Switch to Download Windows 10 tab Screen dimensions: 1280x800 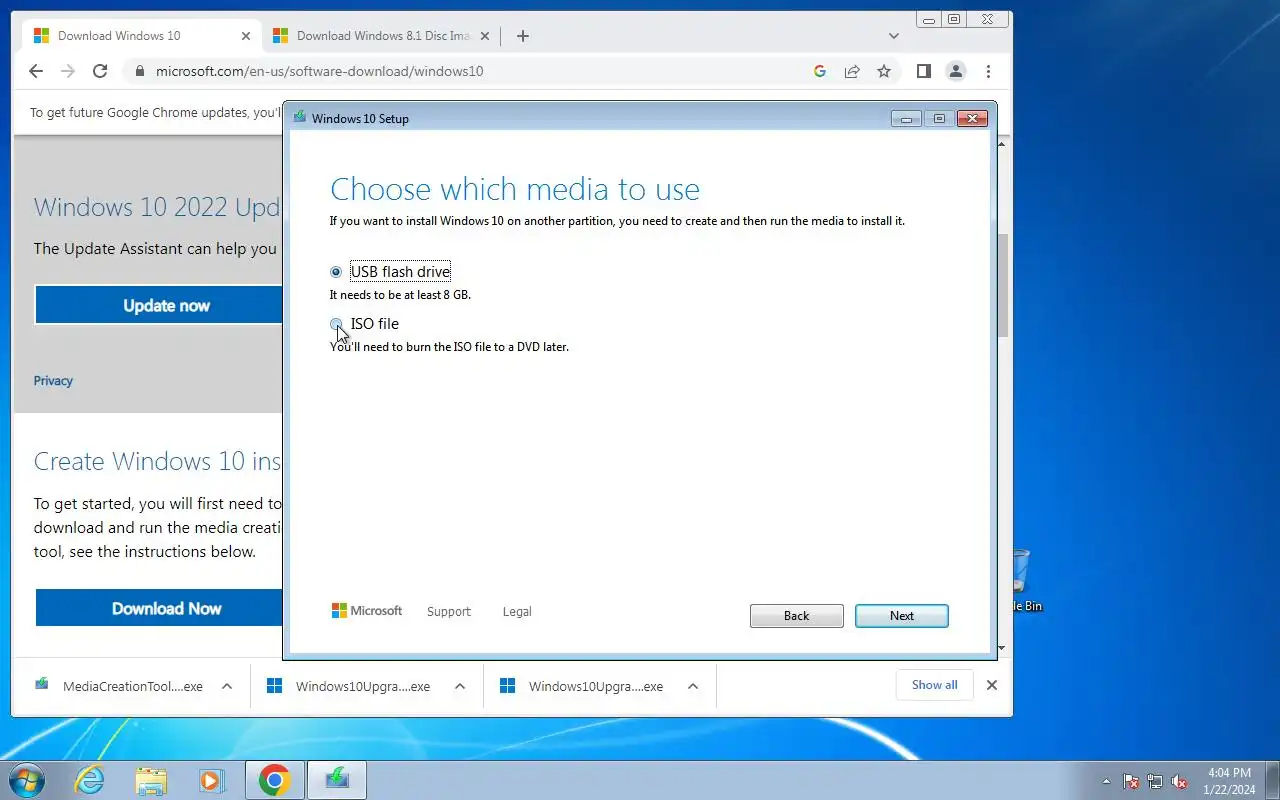click(140, 36)
